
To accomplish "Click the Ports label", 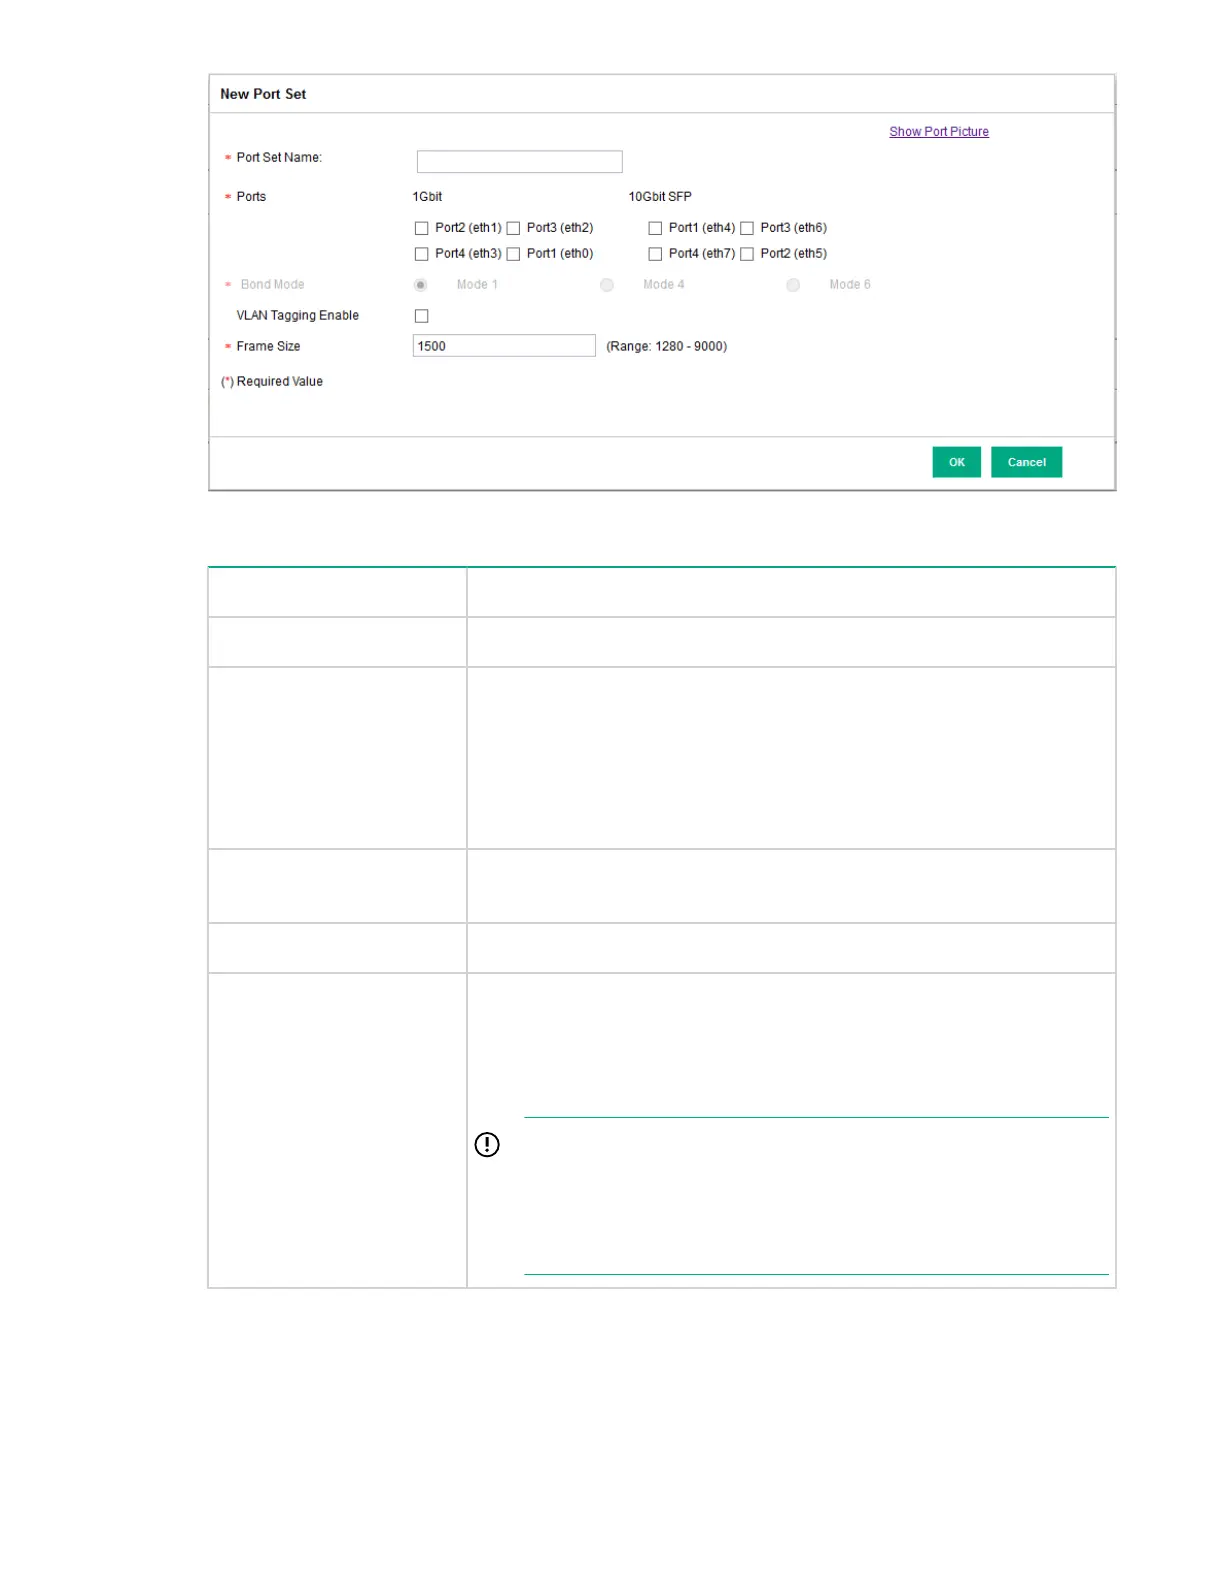I will pos(251,197).
